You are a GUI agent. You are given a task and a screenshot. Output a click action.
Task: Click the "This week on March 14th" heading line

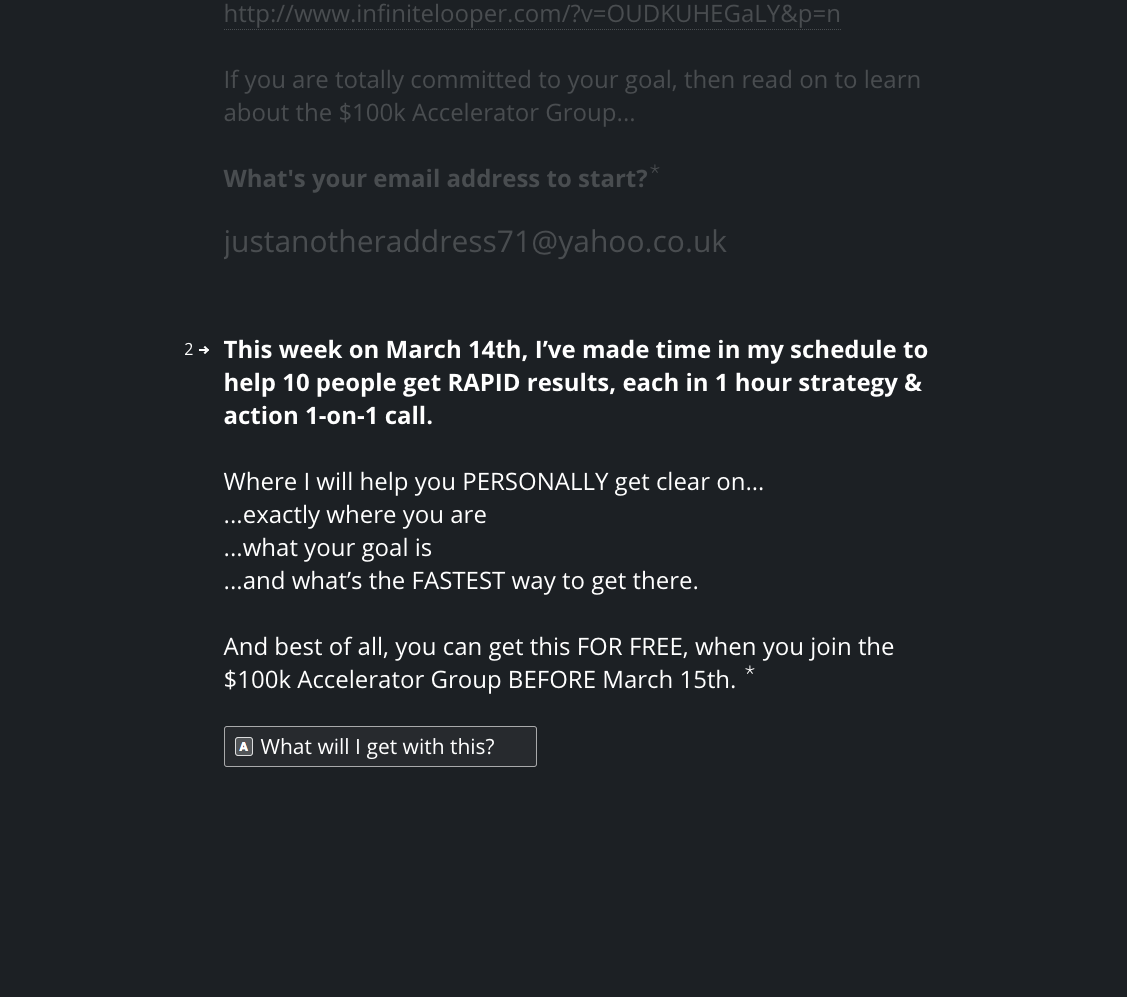tap(575, 349)
